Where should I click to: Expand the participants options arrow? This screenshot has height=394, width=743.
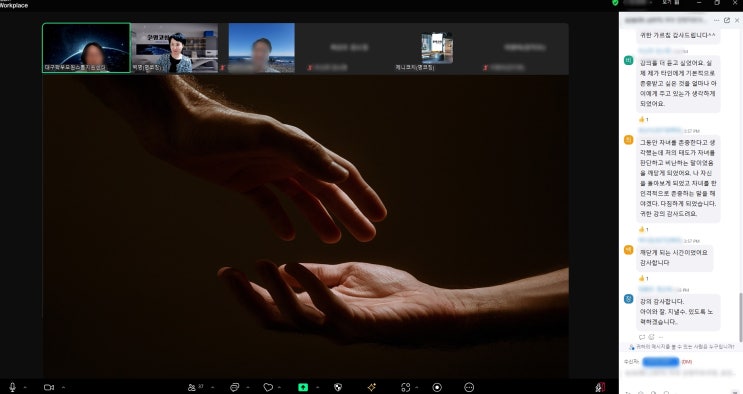click(212, 387)
